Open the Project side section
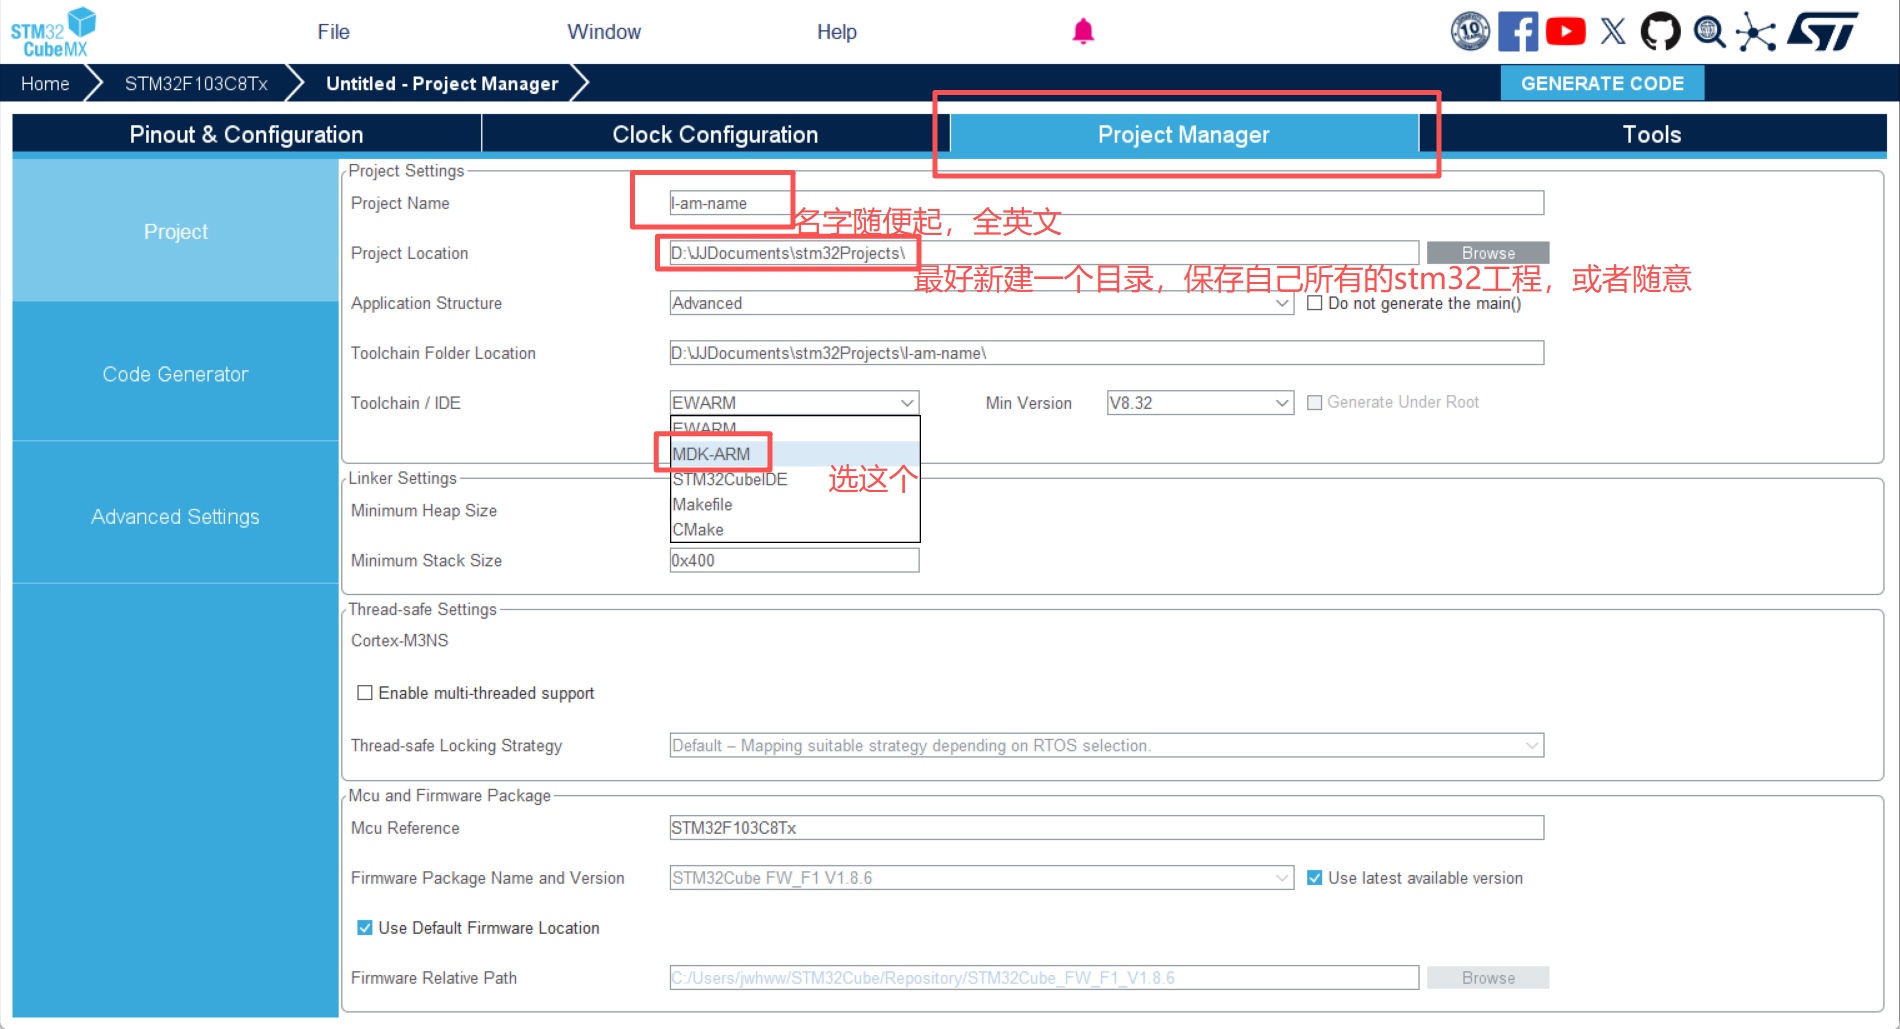 (176, 231)
